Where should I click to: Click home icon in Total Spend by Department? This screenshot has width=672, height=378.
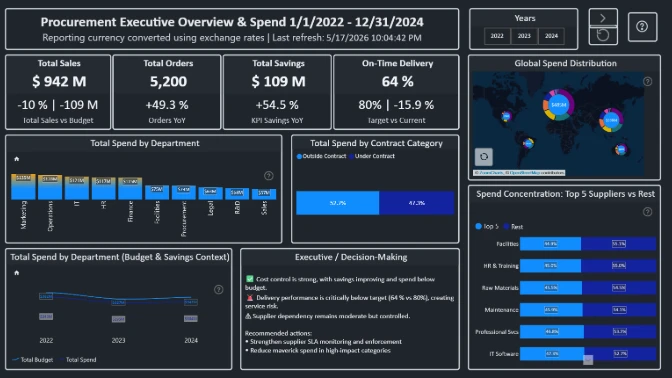pos(17,159)
